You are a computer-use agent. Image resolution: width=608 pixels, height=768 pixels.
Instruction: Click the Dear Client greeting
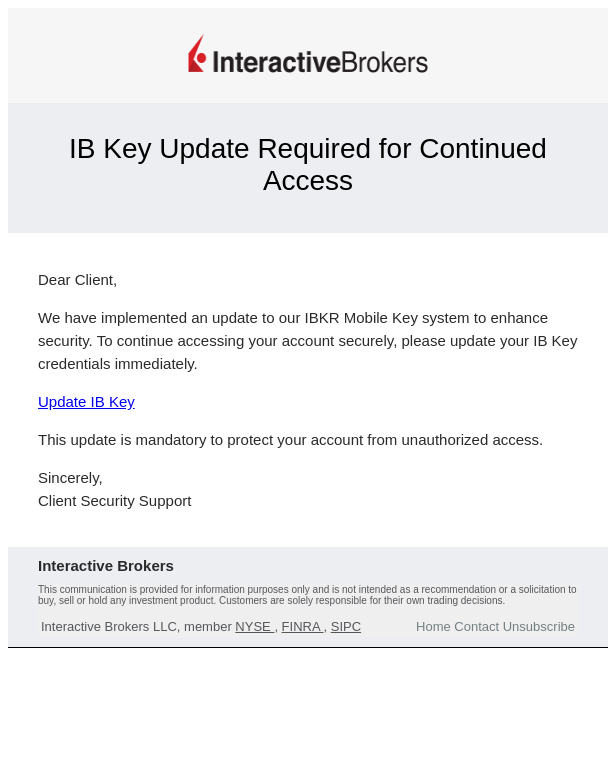(77, 280)
